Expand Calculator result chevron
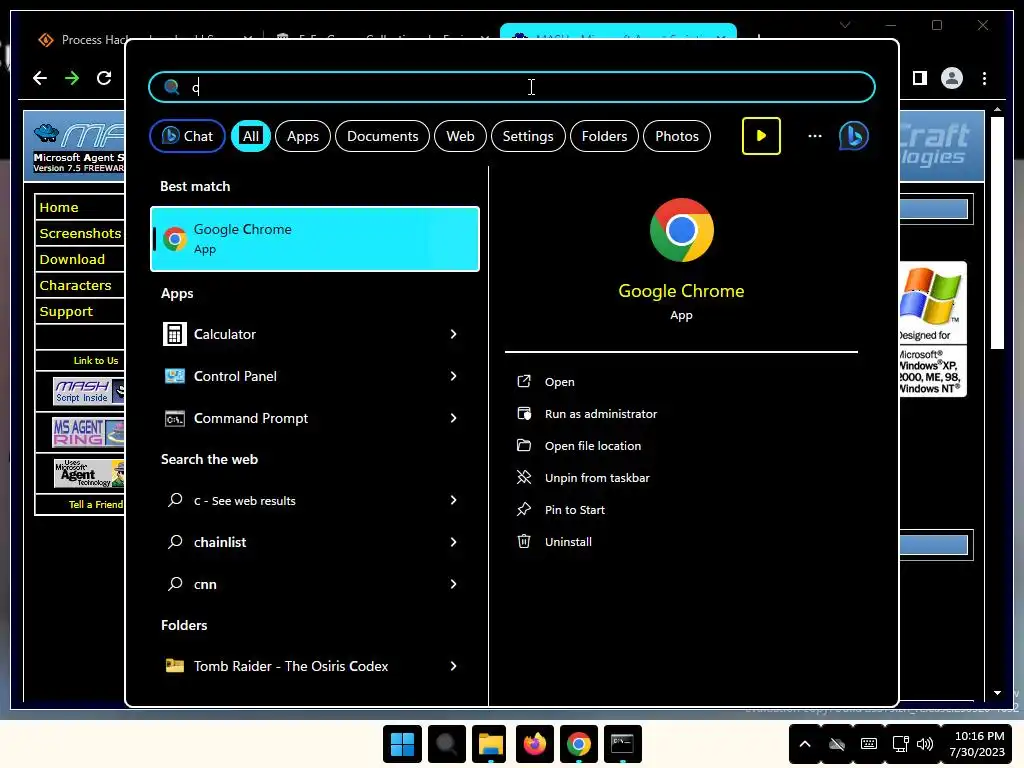Screen dimensions: 1024x768 (453, 334)
